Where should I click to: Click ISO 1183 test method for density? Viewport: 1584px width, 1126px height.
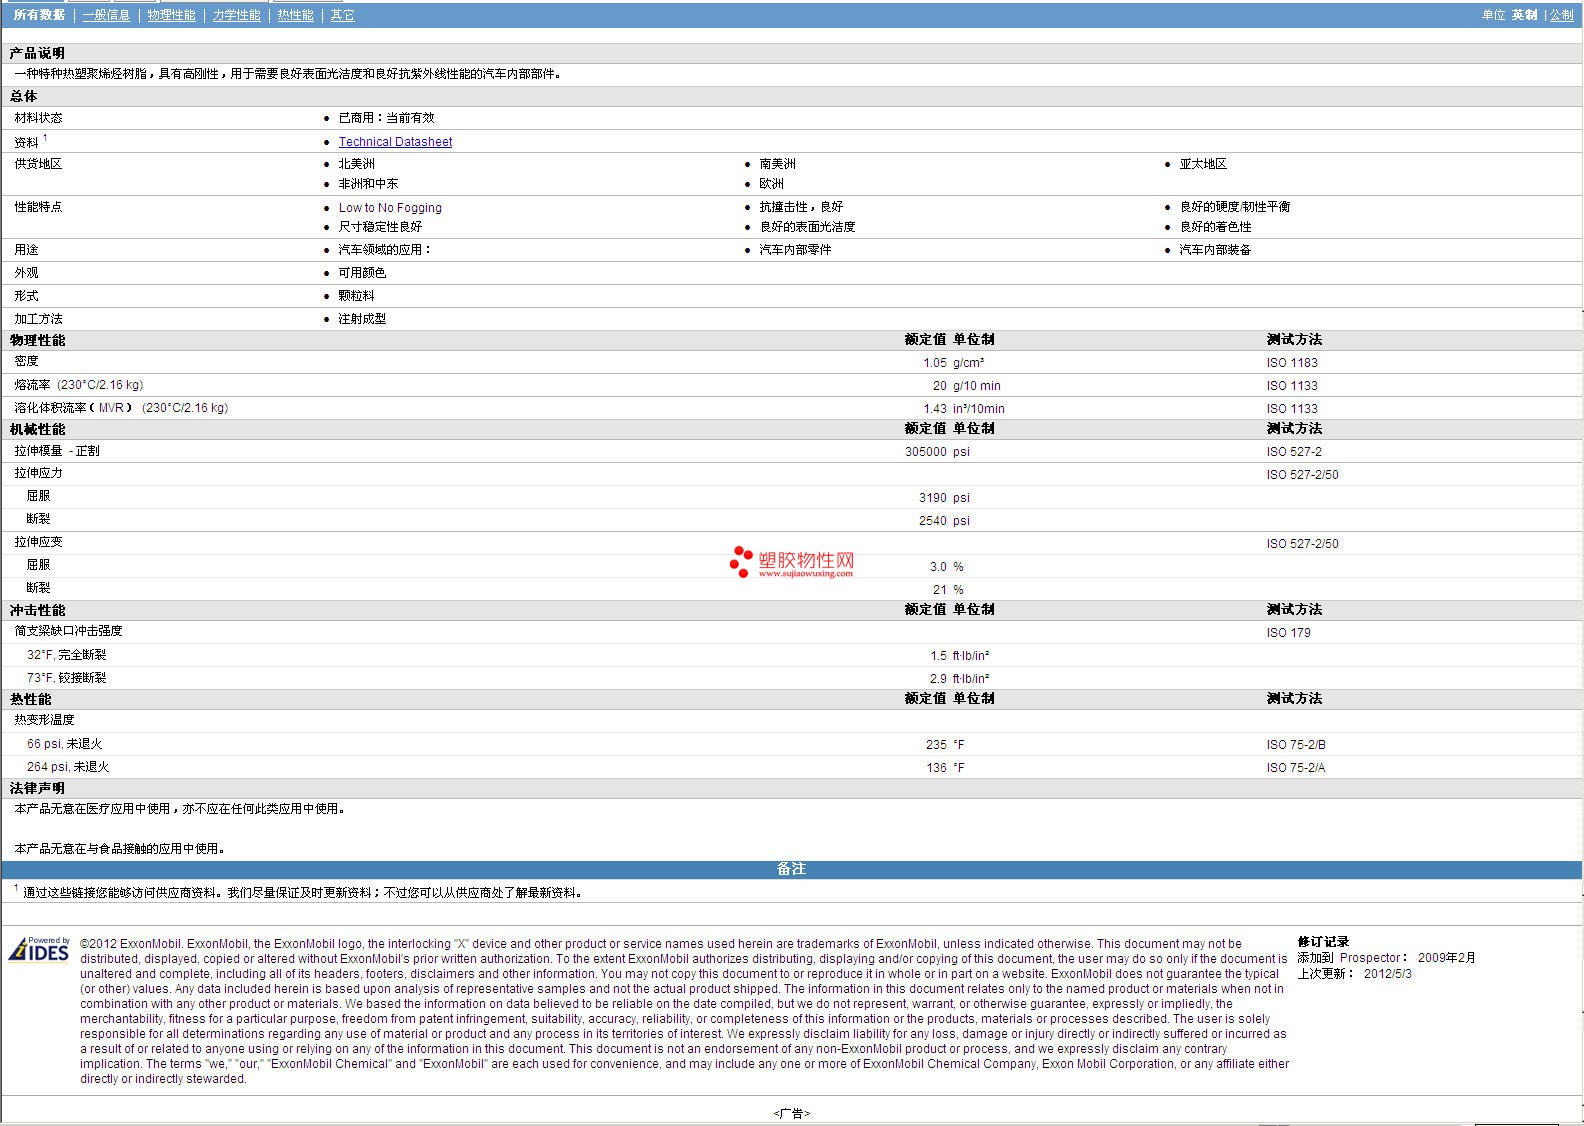tap(1291, 363)
